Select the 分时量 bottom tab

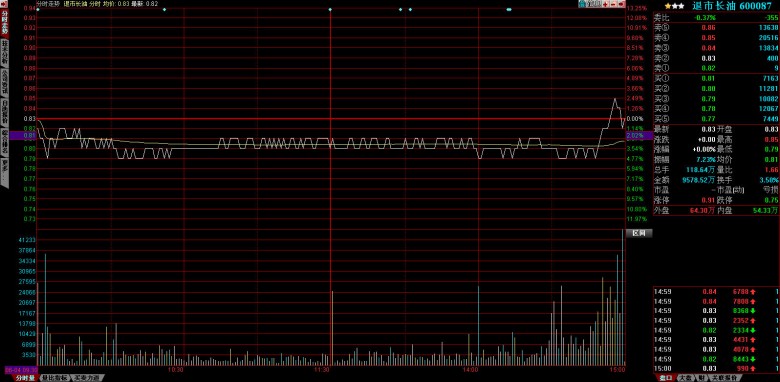(25, 378)
